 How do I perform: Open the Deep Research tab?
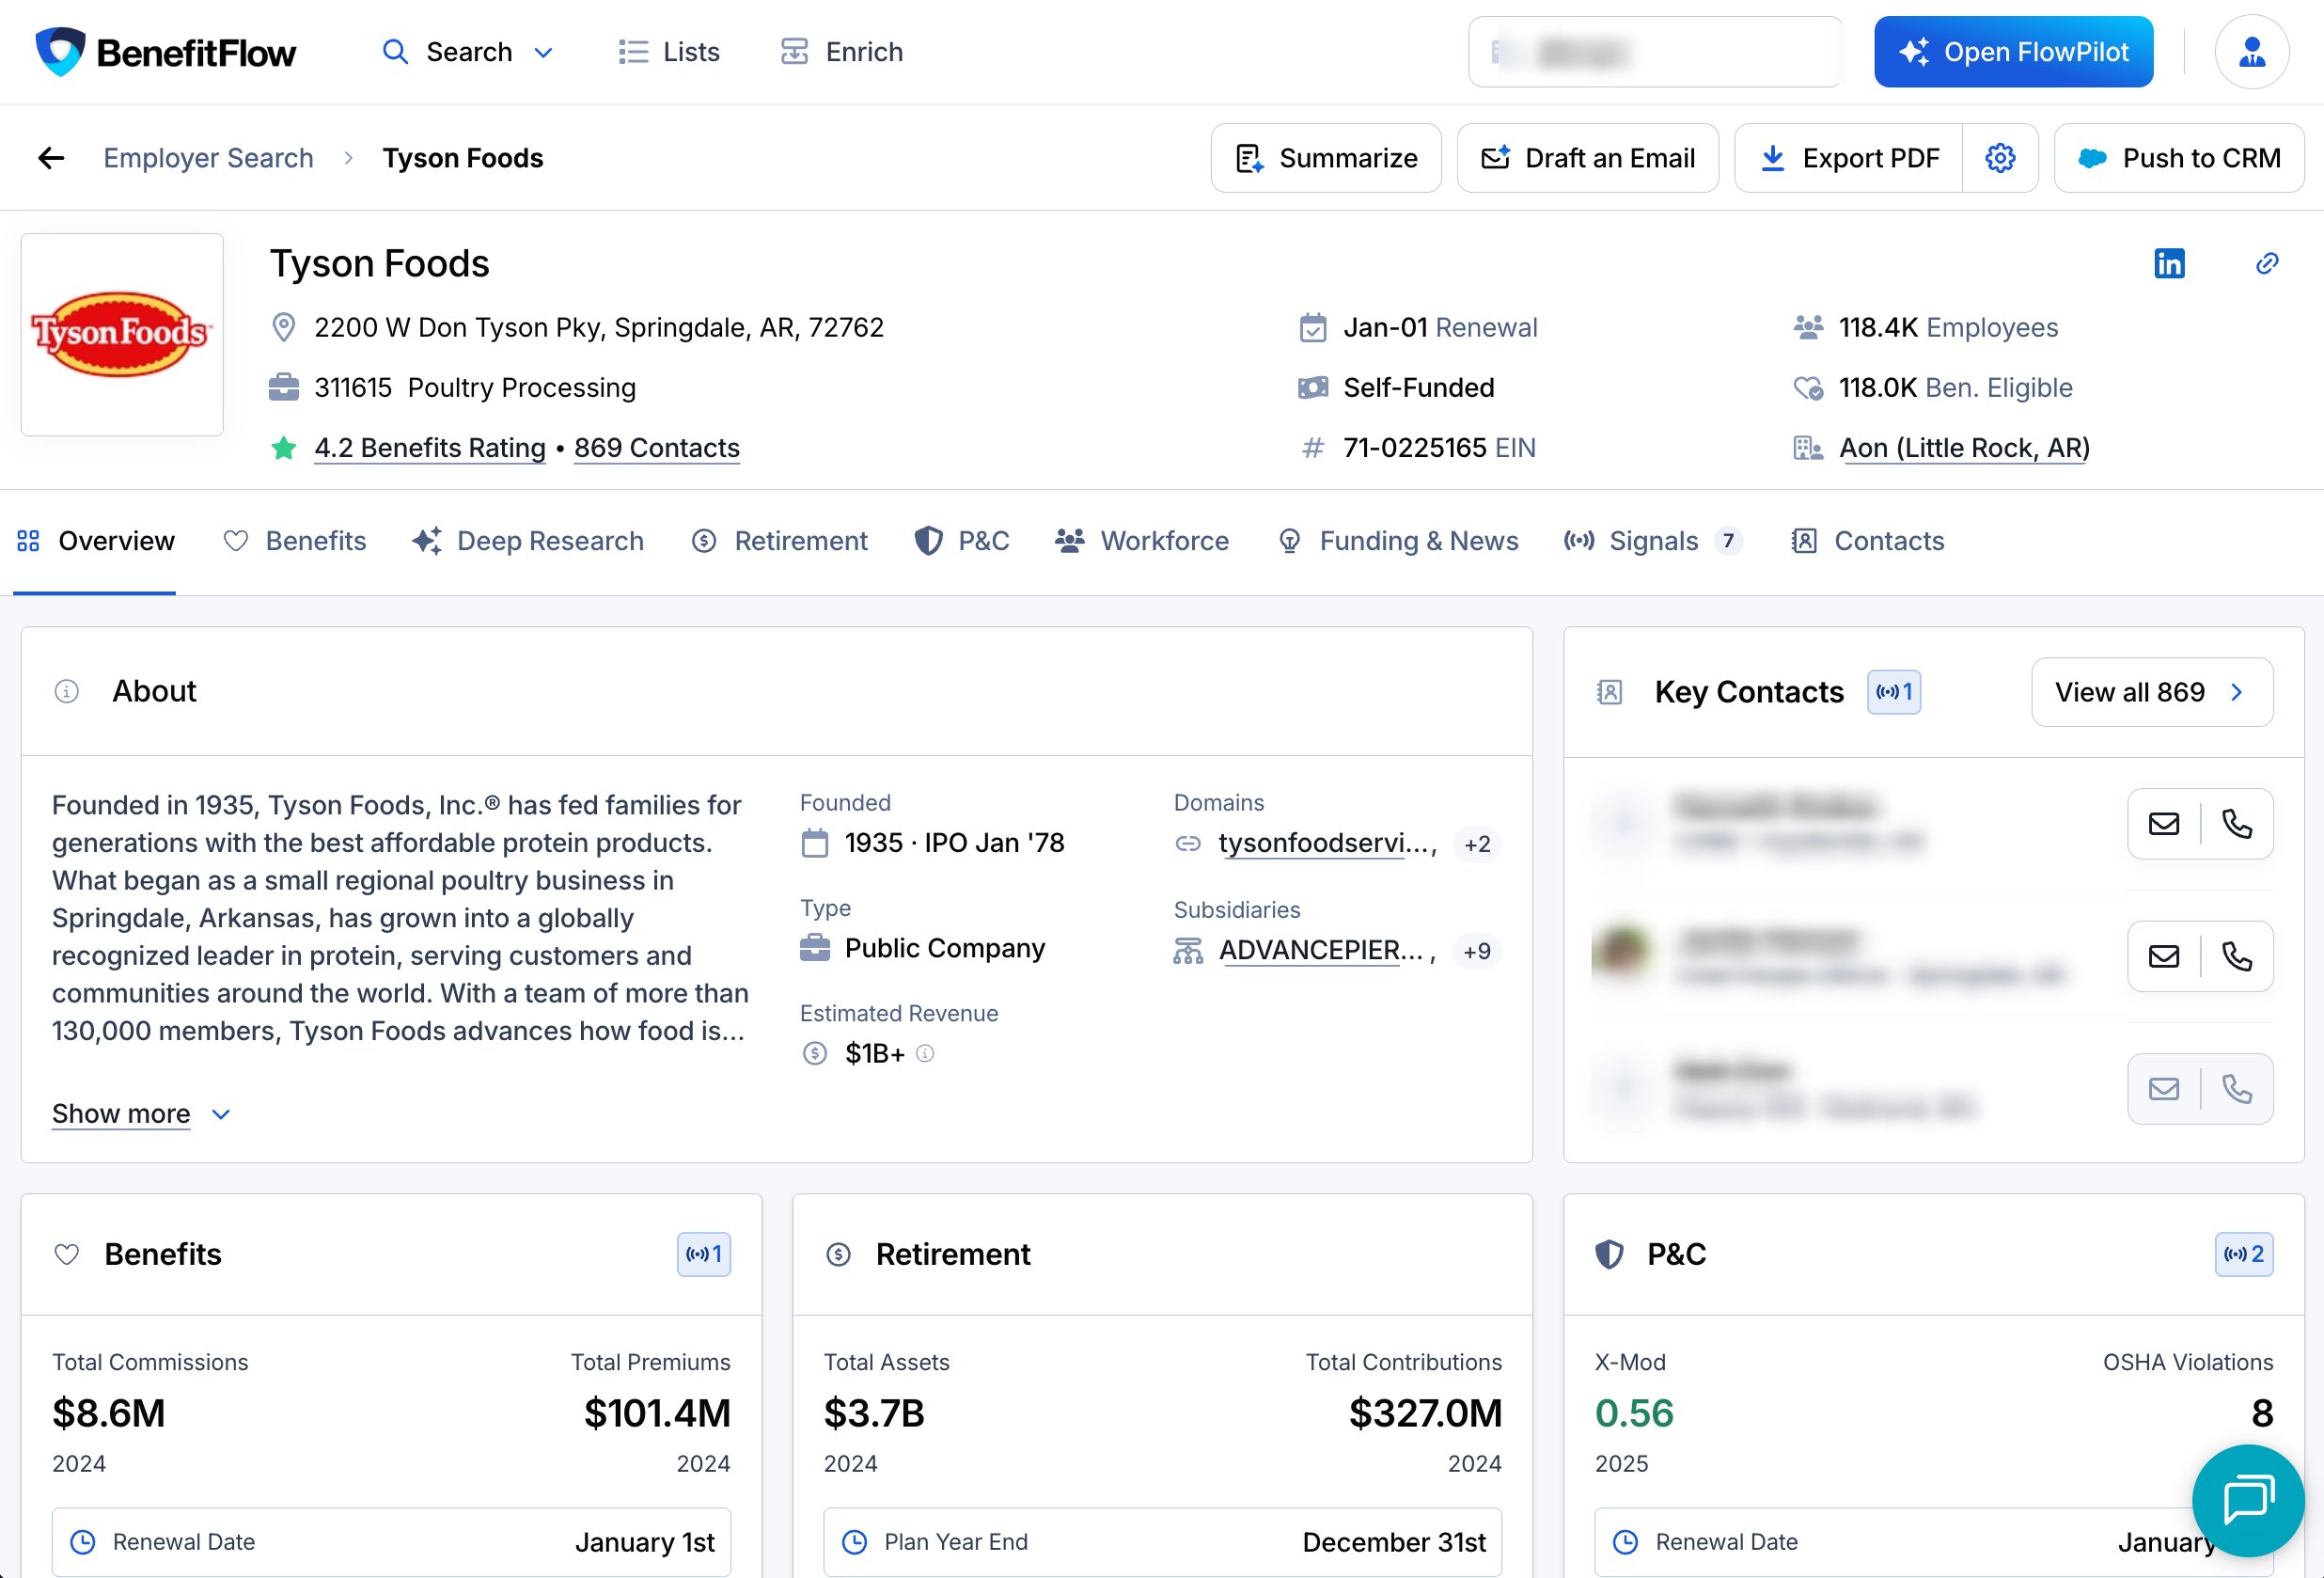528,541
